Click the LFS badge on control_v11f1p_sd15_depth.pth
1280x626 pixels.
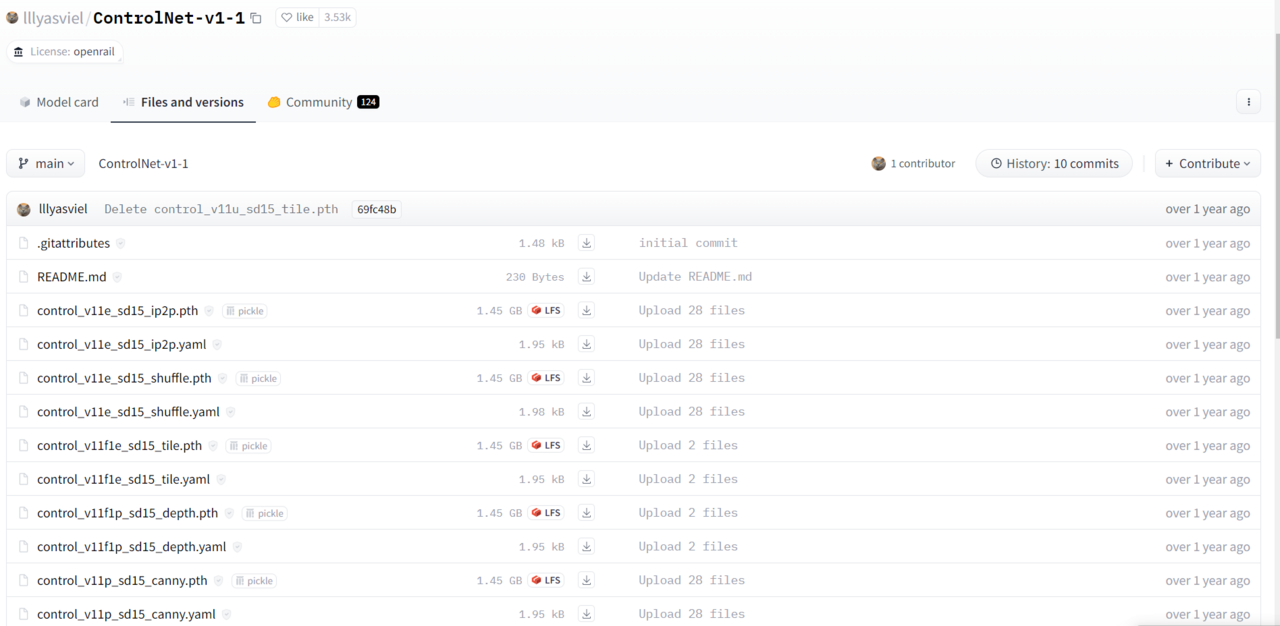(x=546, y=513)
